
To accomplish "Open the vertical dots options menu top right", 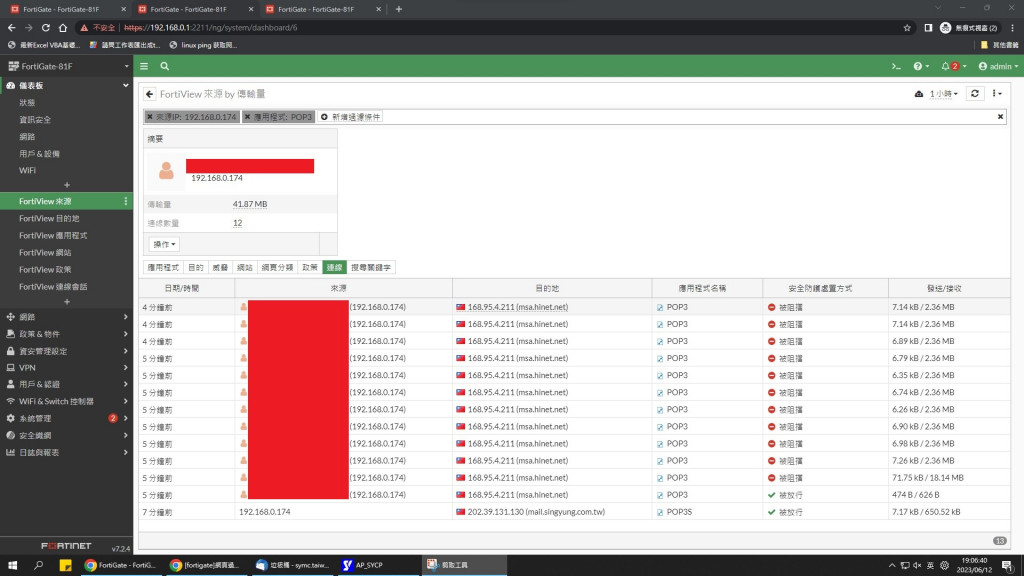I will tap(997, 93).
